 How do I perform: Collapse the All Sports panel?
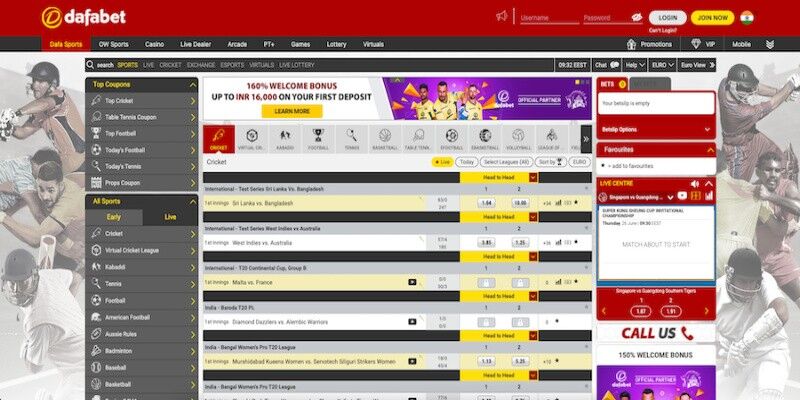coord(192,202)
